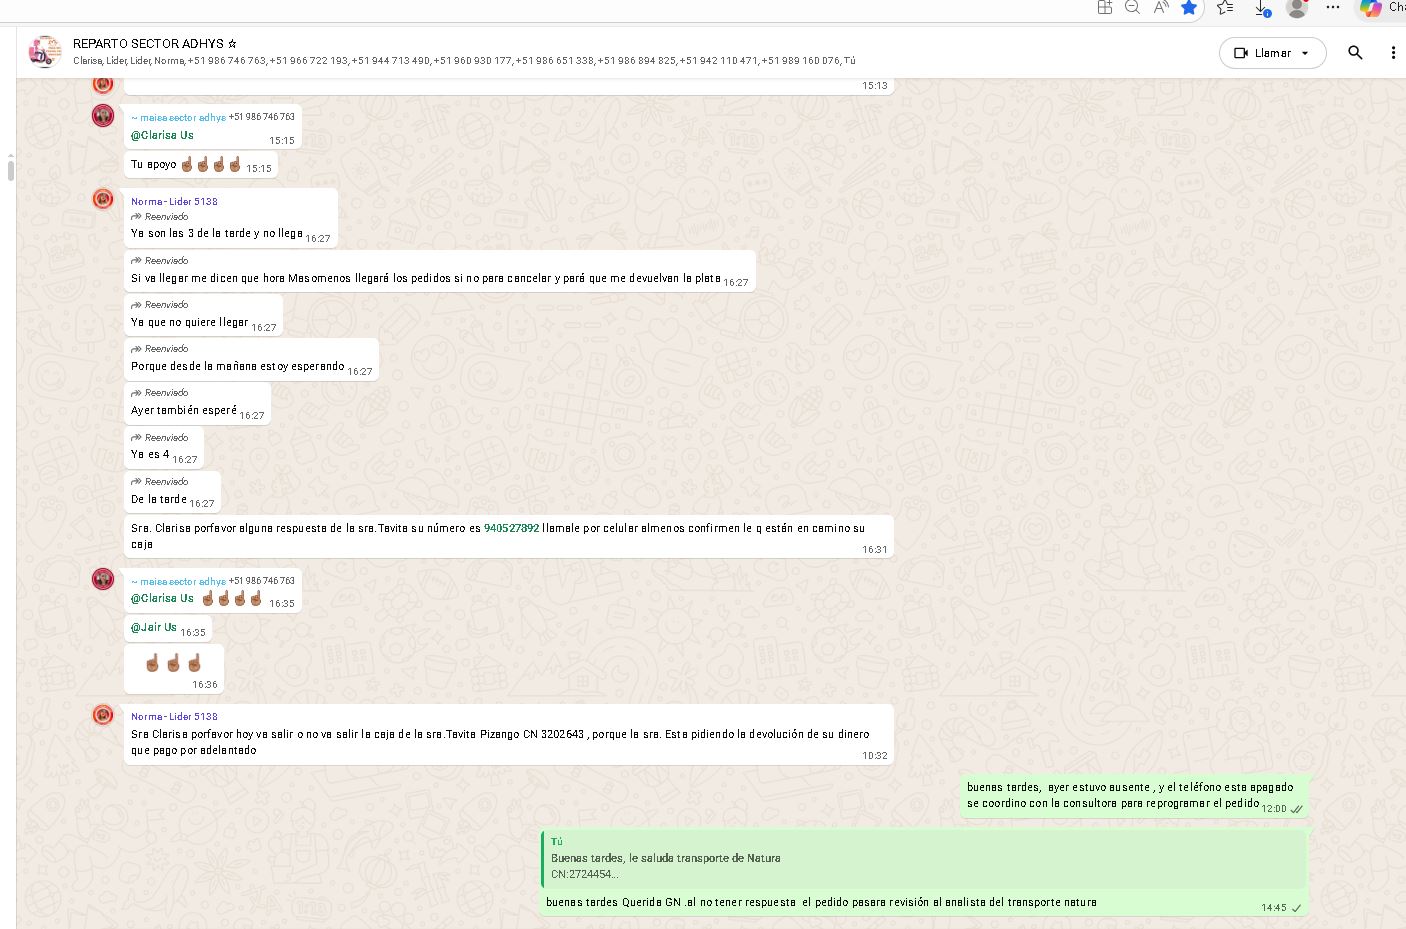Open the Copilot chat icon
Image resolution: width=1406 pixels, height=929 pixels.
coord(1371,8)
